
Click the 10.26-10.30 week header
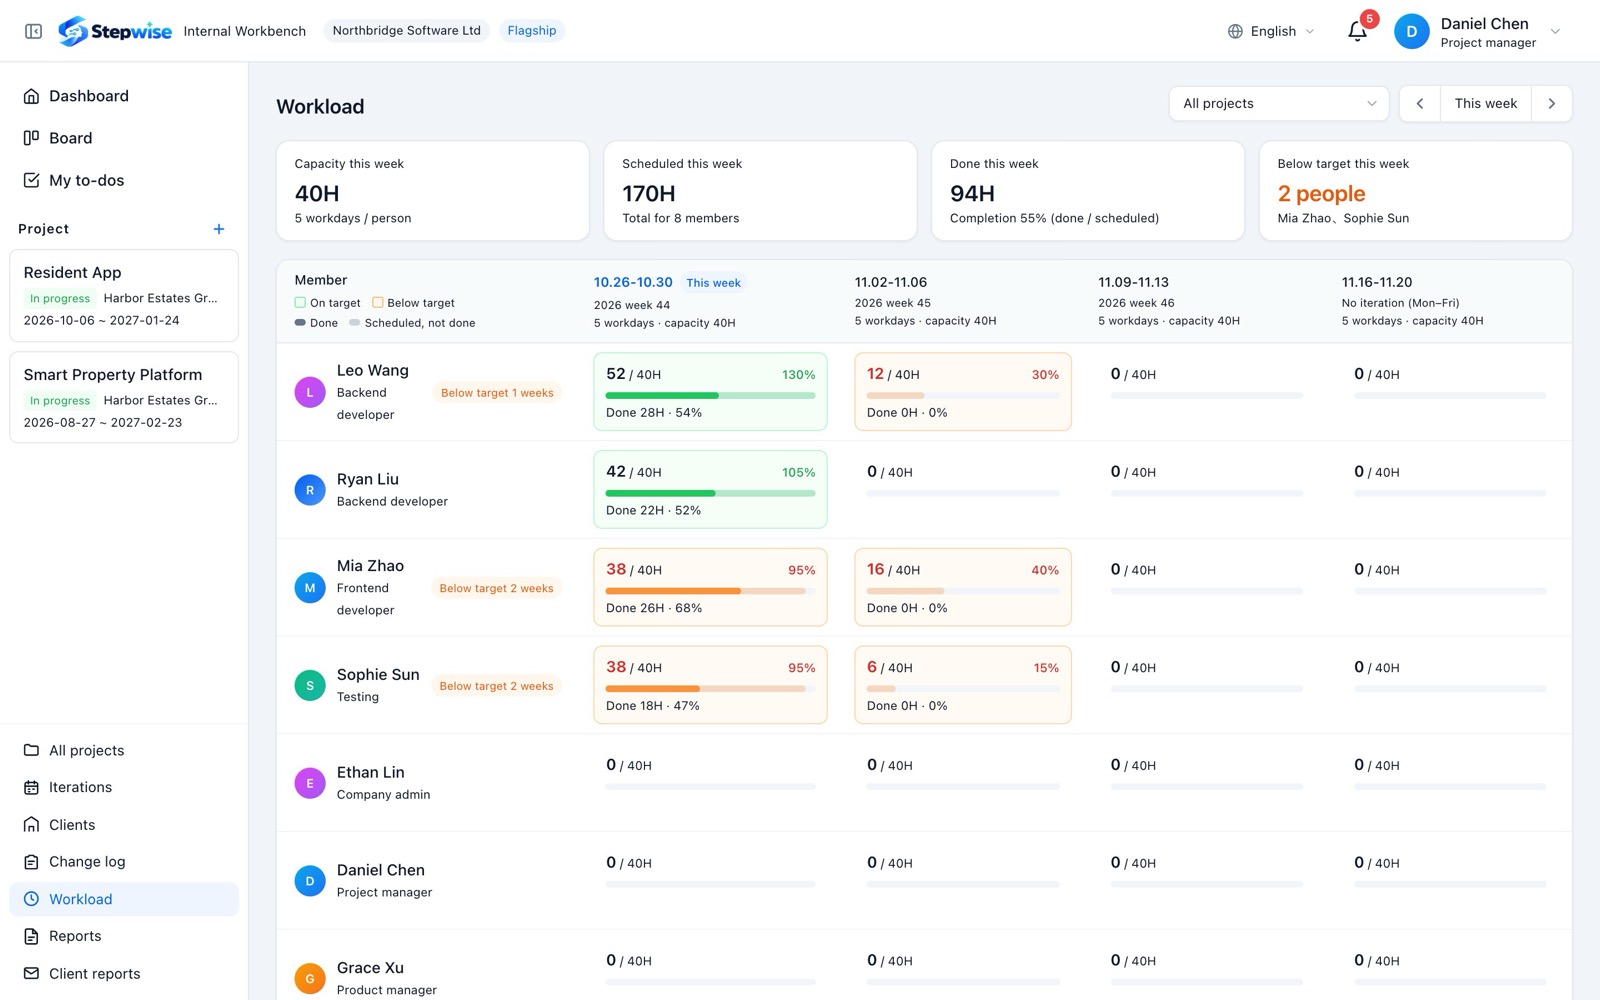click(633, 282)
